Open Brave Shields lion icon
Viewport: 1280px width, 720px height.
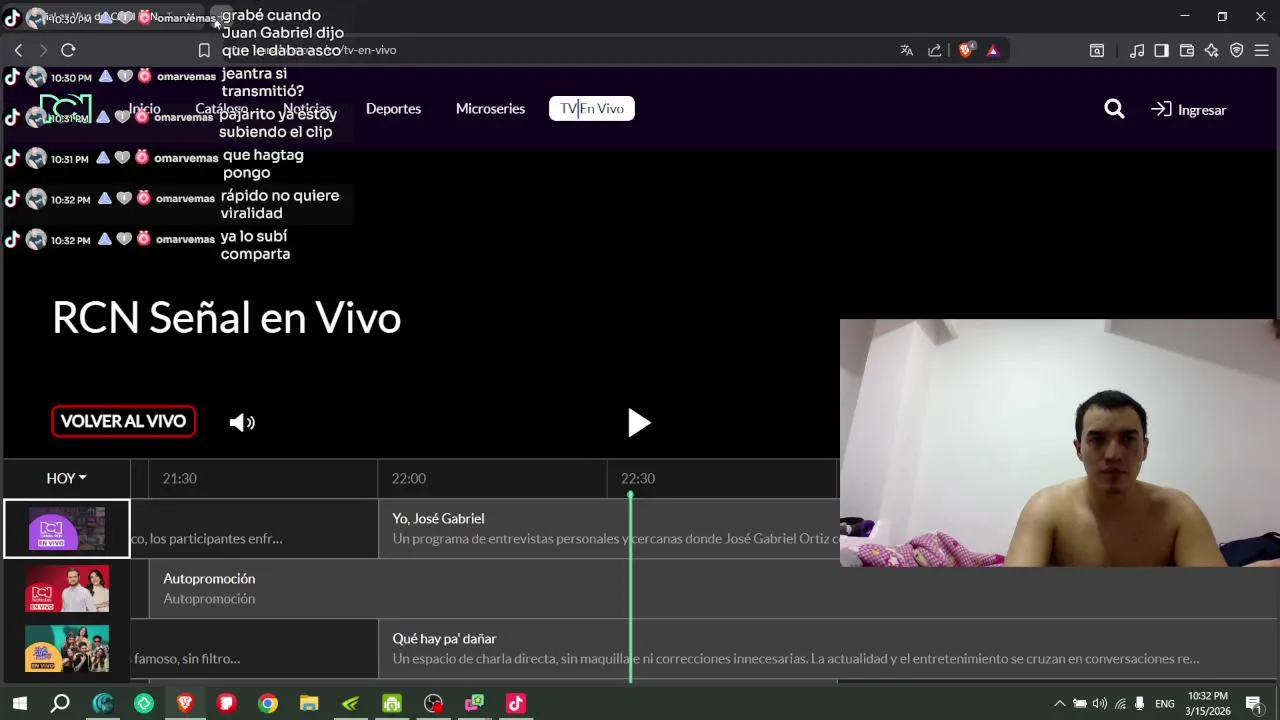click(966, 50)
